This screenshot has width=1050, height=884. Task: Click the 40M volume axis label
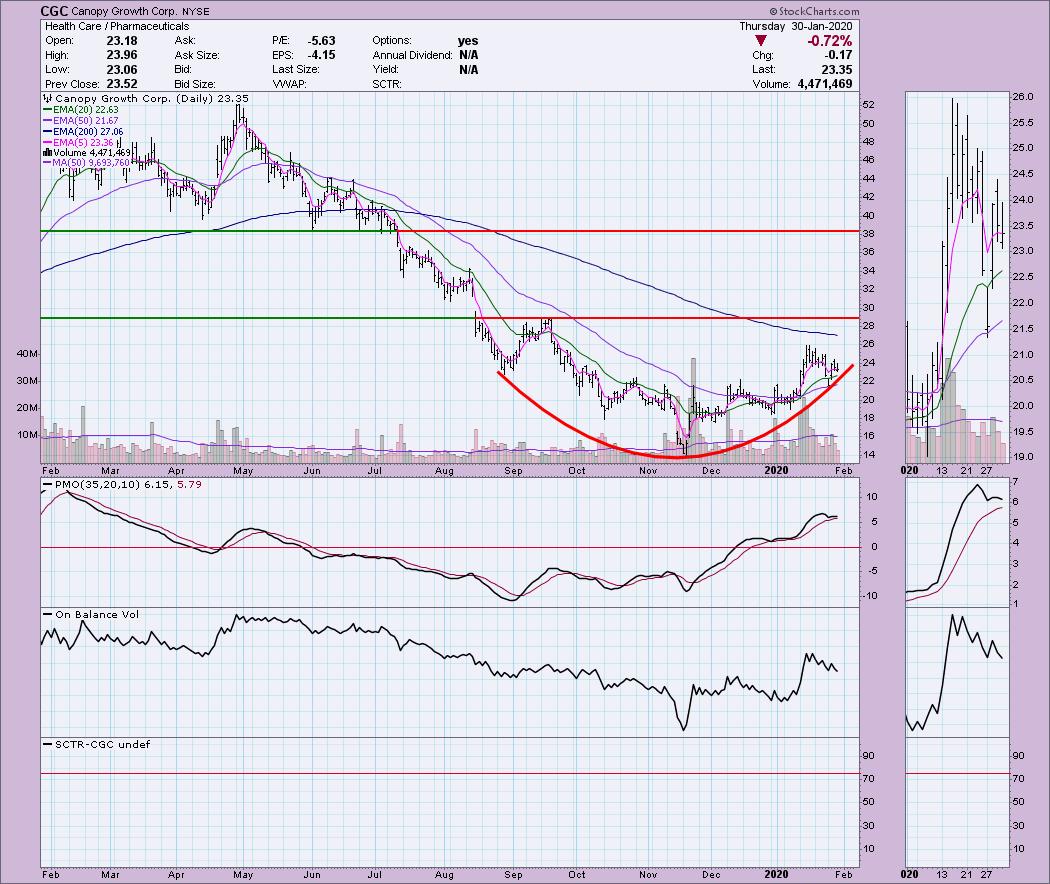[28, 354]
